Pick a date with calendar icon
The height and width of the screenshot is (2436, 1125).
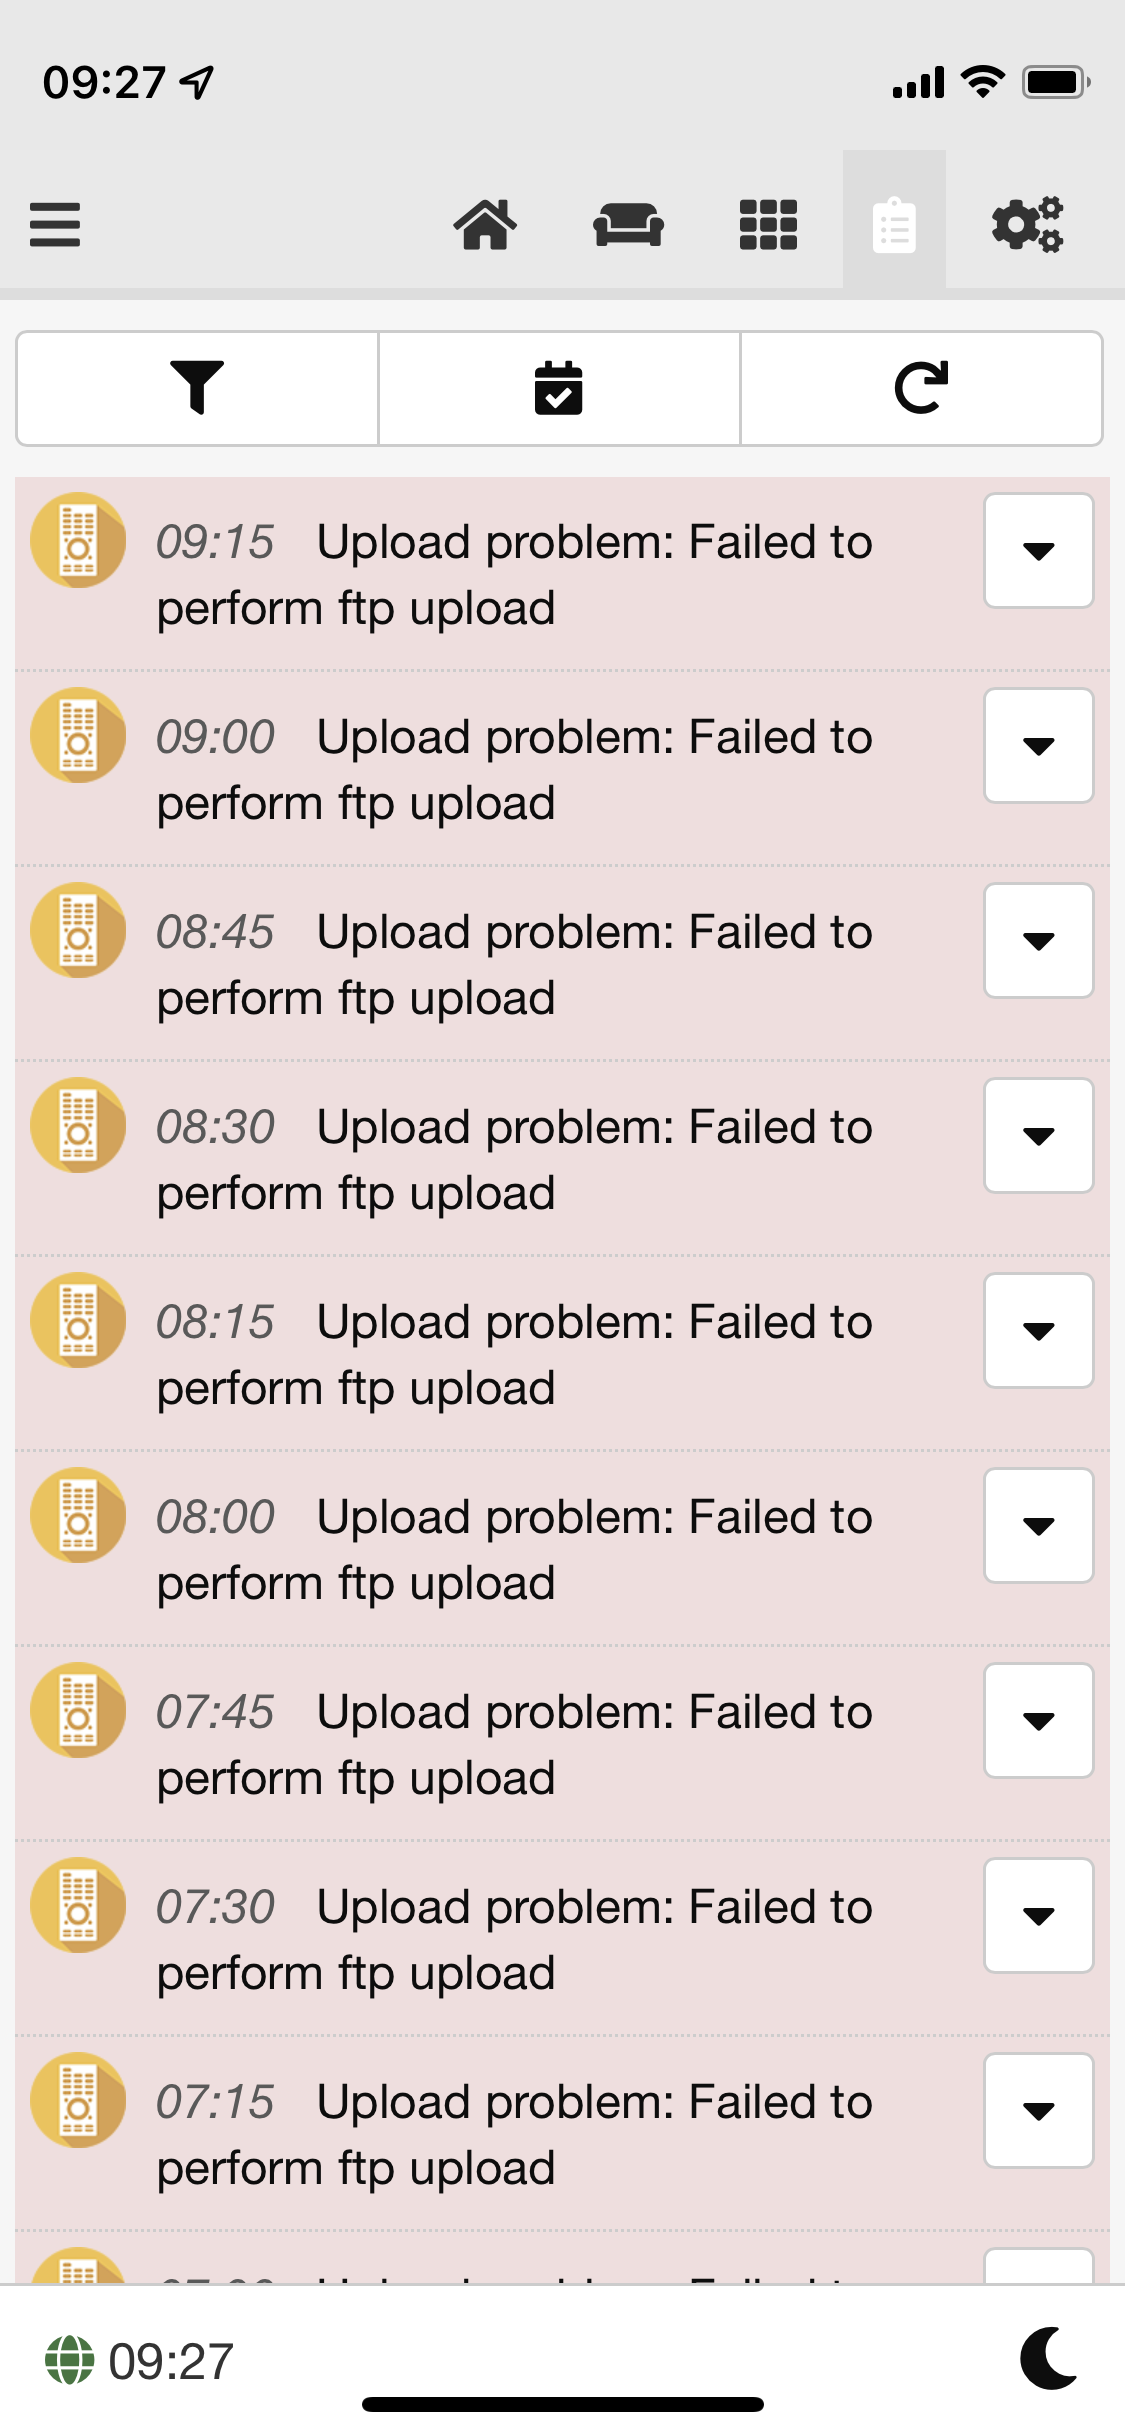tap(559, 388)
